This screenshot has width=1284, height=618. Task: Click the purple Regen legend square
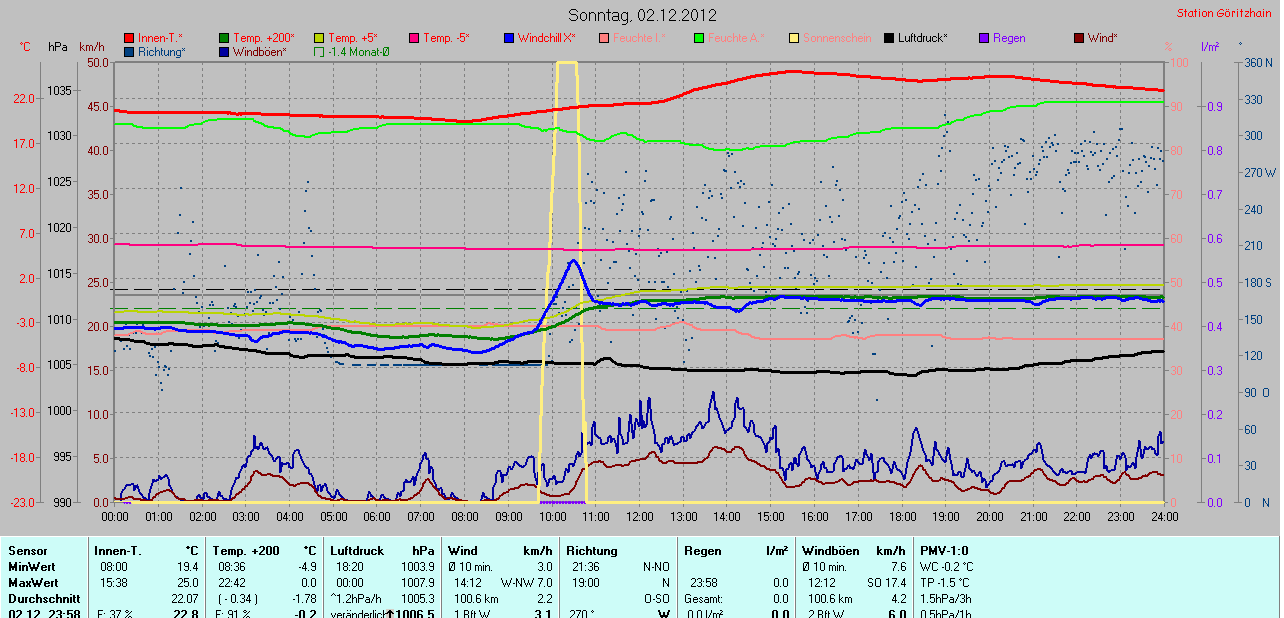pyautogui.click(x=984, y=38)
